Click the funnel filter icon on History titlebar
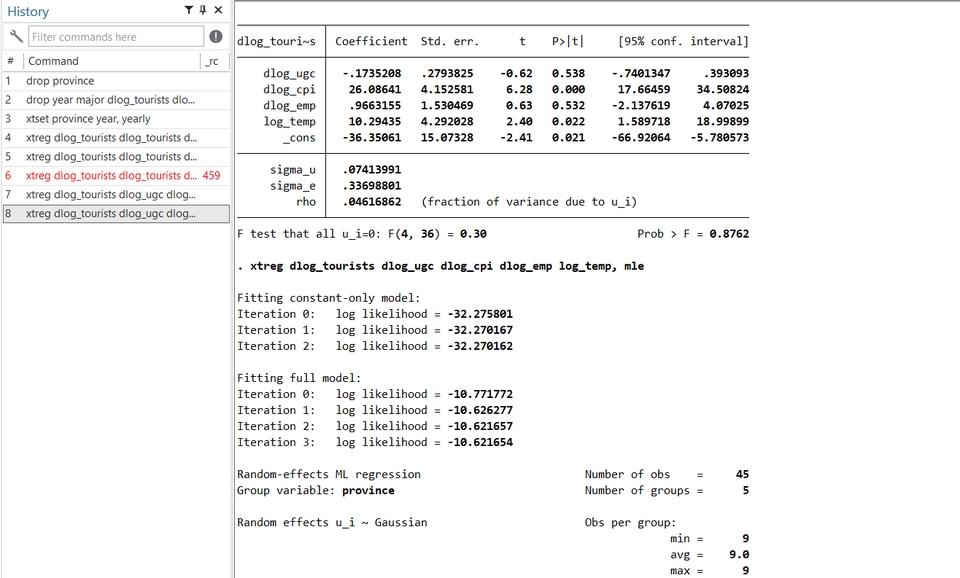 click(188, 10)
